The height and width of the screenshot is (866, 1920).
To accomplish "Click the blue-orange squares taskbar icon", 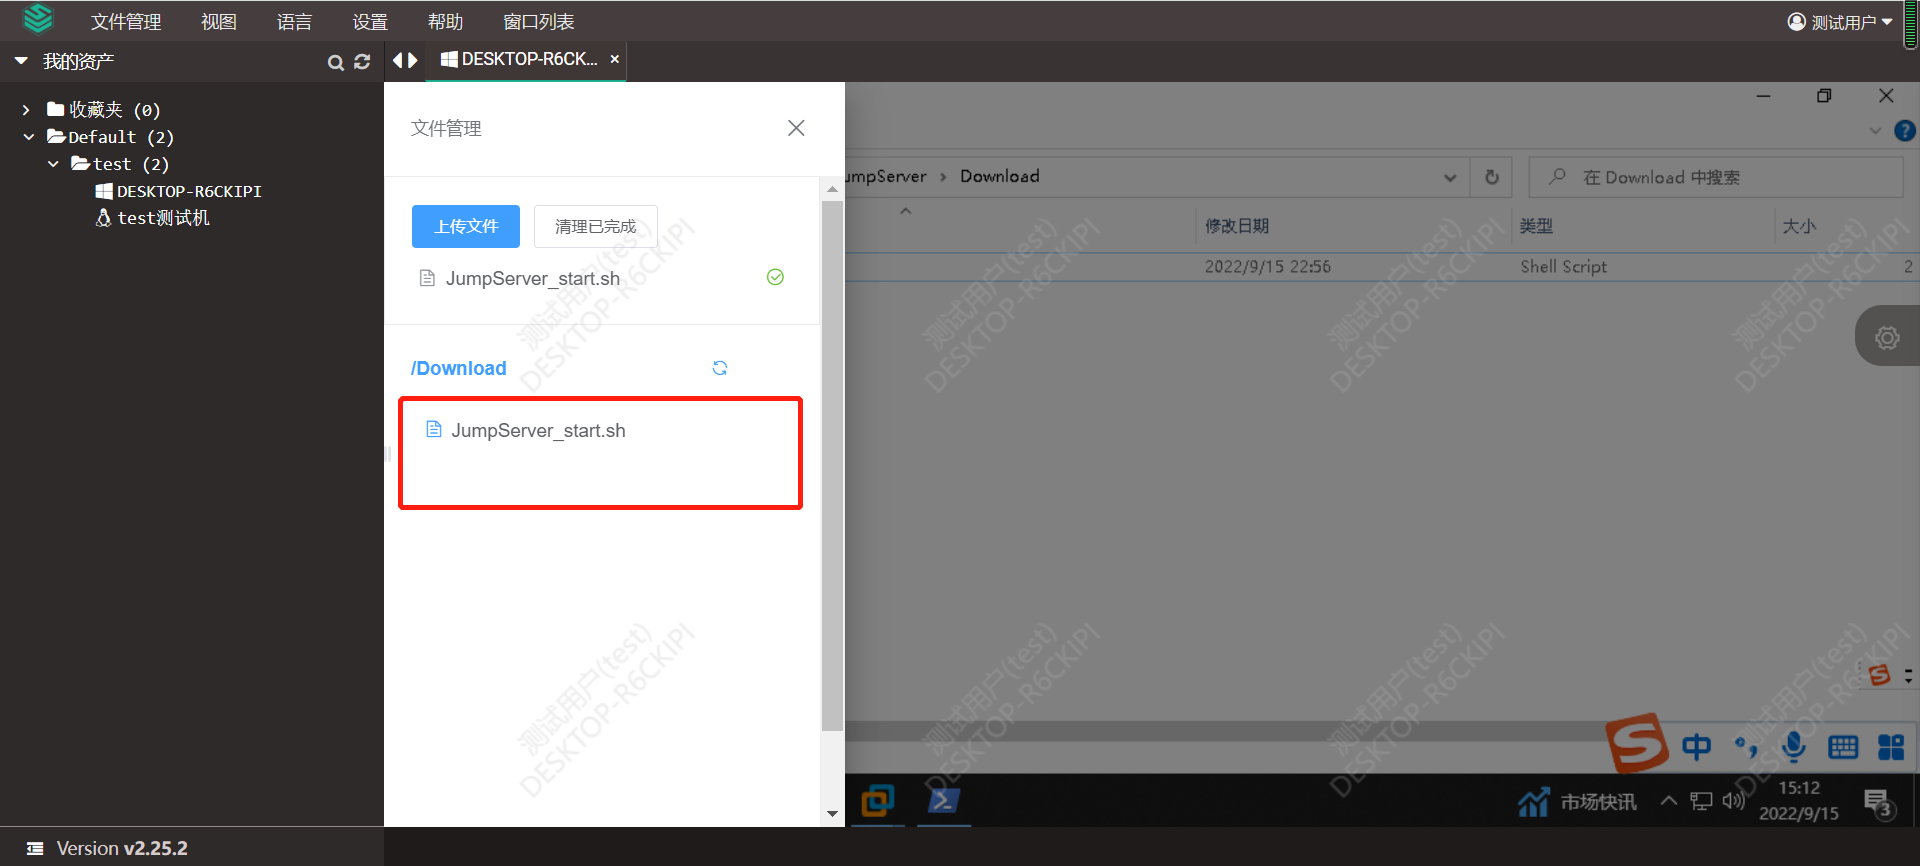I will click(877, 801).
